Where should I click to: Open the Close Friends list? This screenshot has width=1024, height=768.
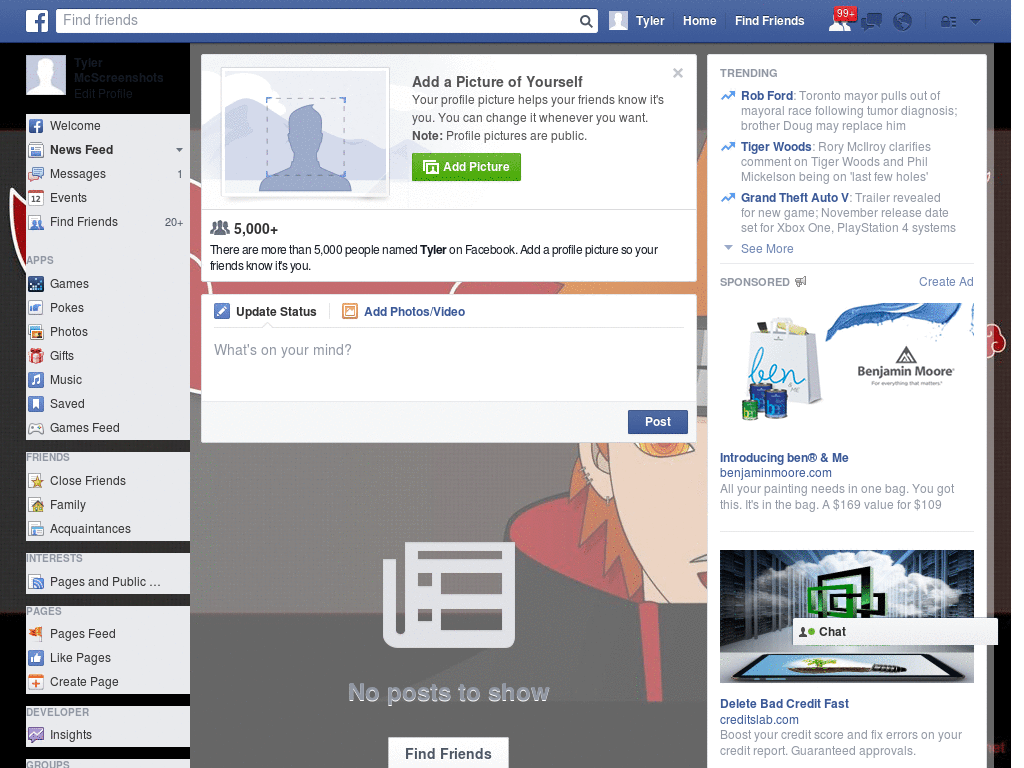108,481
